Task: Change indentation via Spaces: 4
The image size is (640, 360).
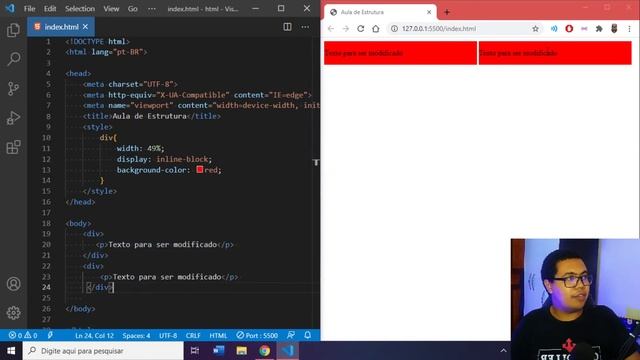Action: pyautogui.click(x=136, y=336)
